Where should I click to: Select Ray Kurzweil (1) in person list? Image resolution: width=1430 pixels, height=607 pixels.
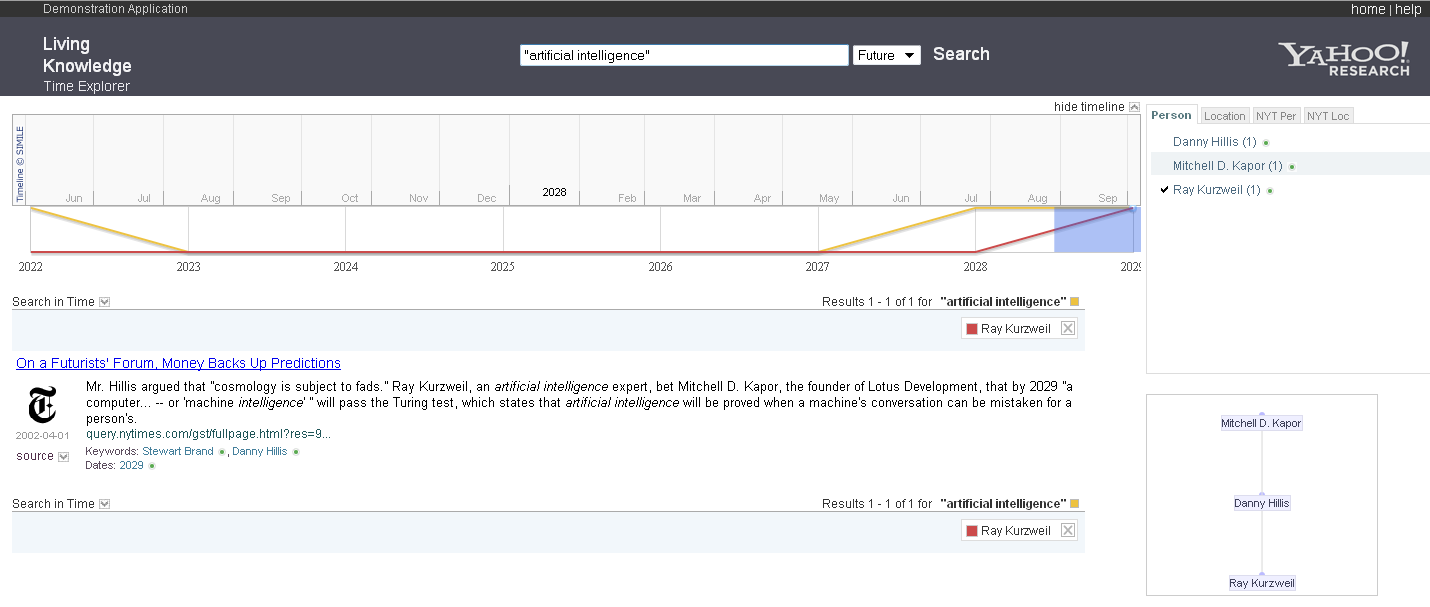(x=1216, y=190)
